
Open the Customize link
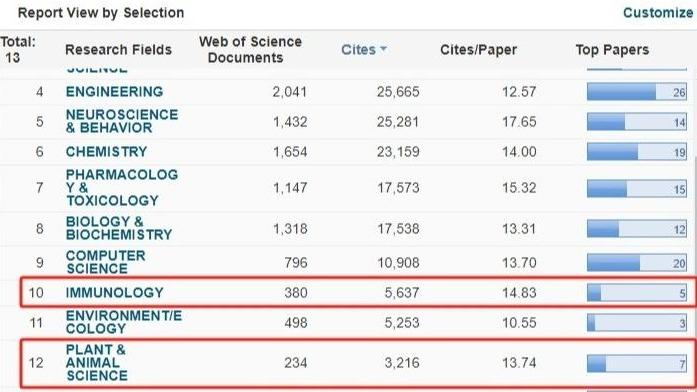pyautogui.click(x=658, y=12)
